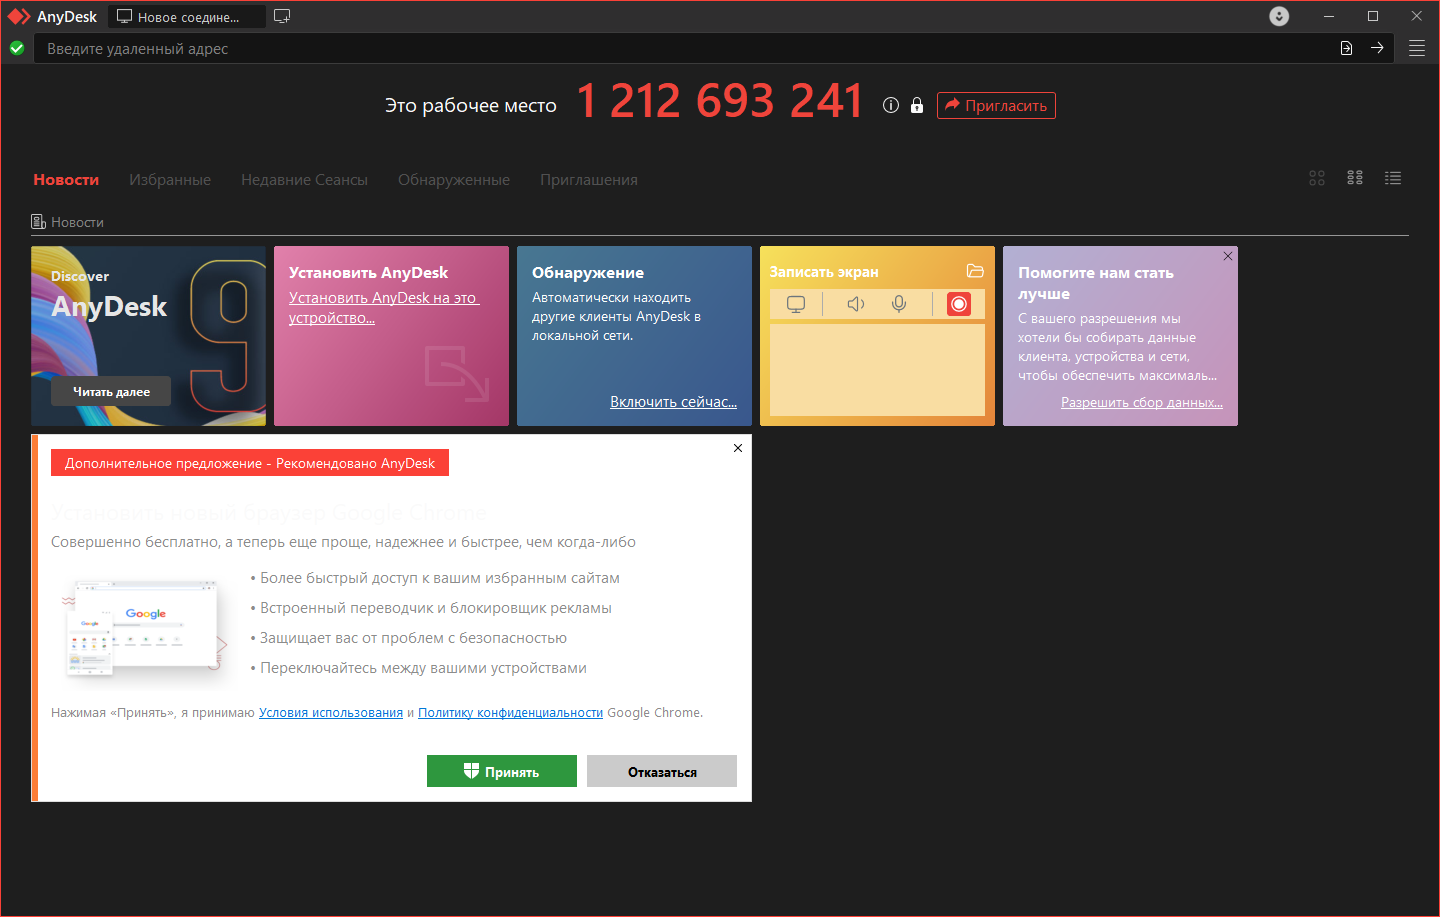1440x917 pixels.
Task: Click the connect arrow in the address bar
Action: pos(1377,48)
